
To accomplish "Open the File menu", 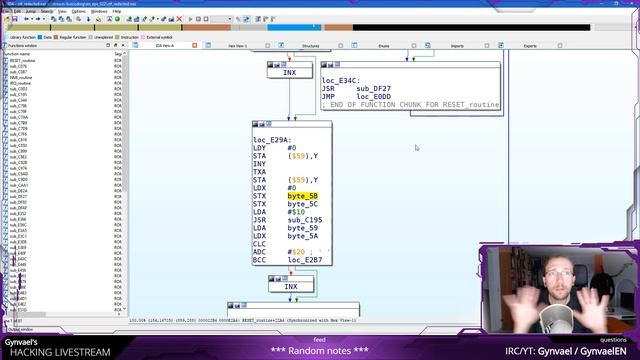I will (x=6, y=11).
